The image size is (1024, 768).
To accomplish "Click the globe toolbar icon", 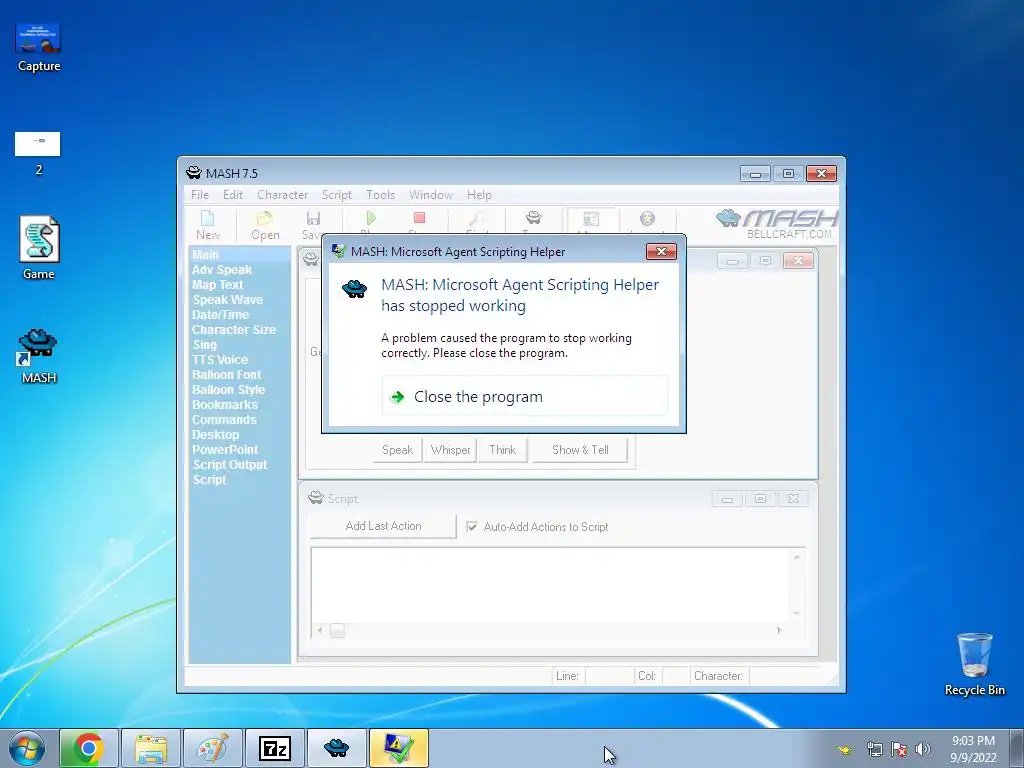I will click(x=647, y=219).
